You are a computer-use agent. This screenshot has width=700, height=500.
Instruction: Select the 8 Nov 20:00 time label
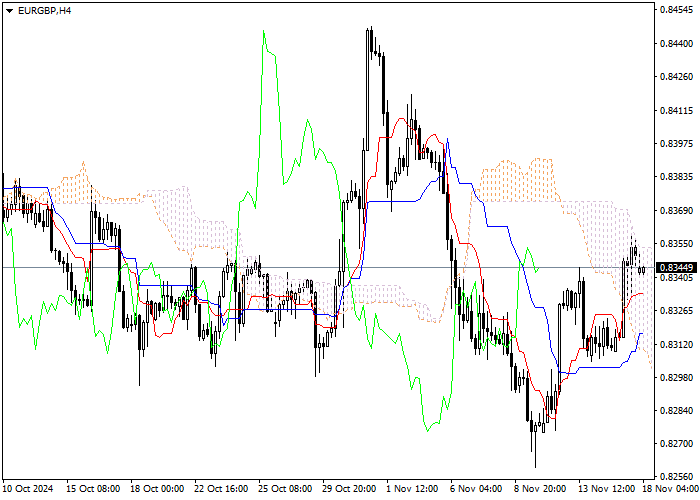pos(540,489)
